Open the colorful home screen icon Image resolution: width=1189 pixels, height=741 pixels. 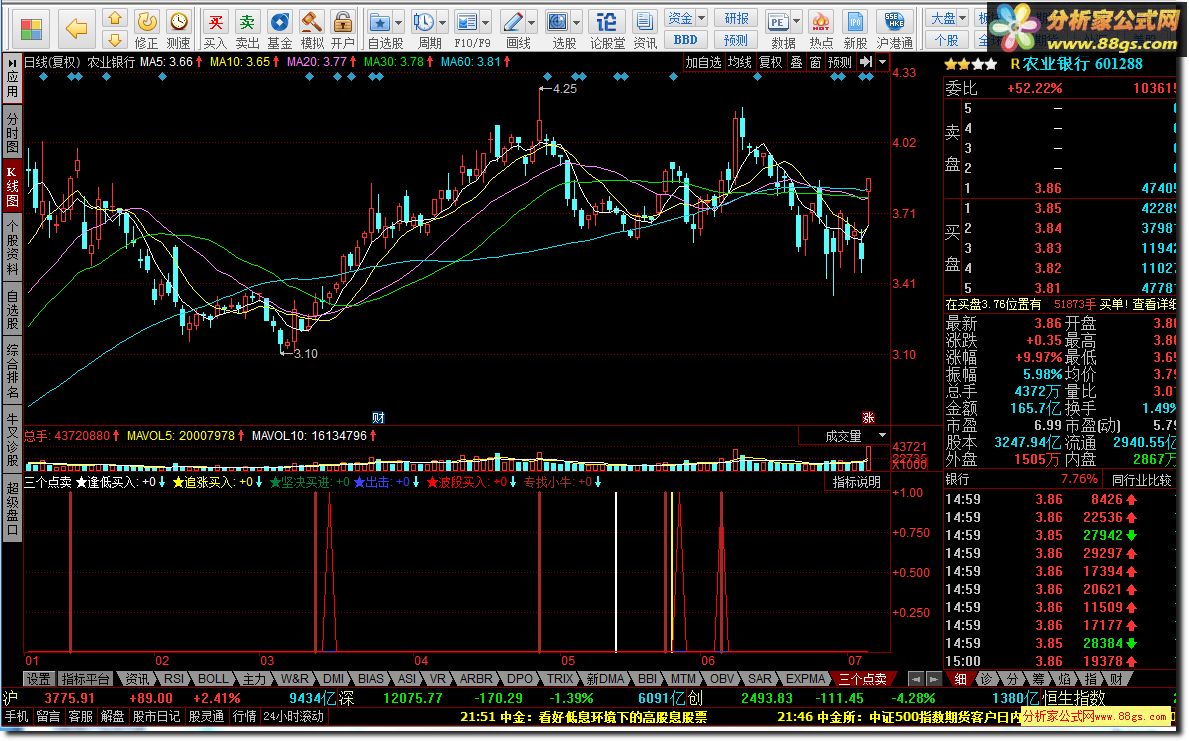[31, 29]
